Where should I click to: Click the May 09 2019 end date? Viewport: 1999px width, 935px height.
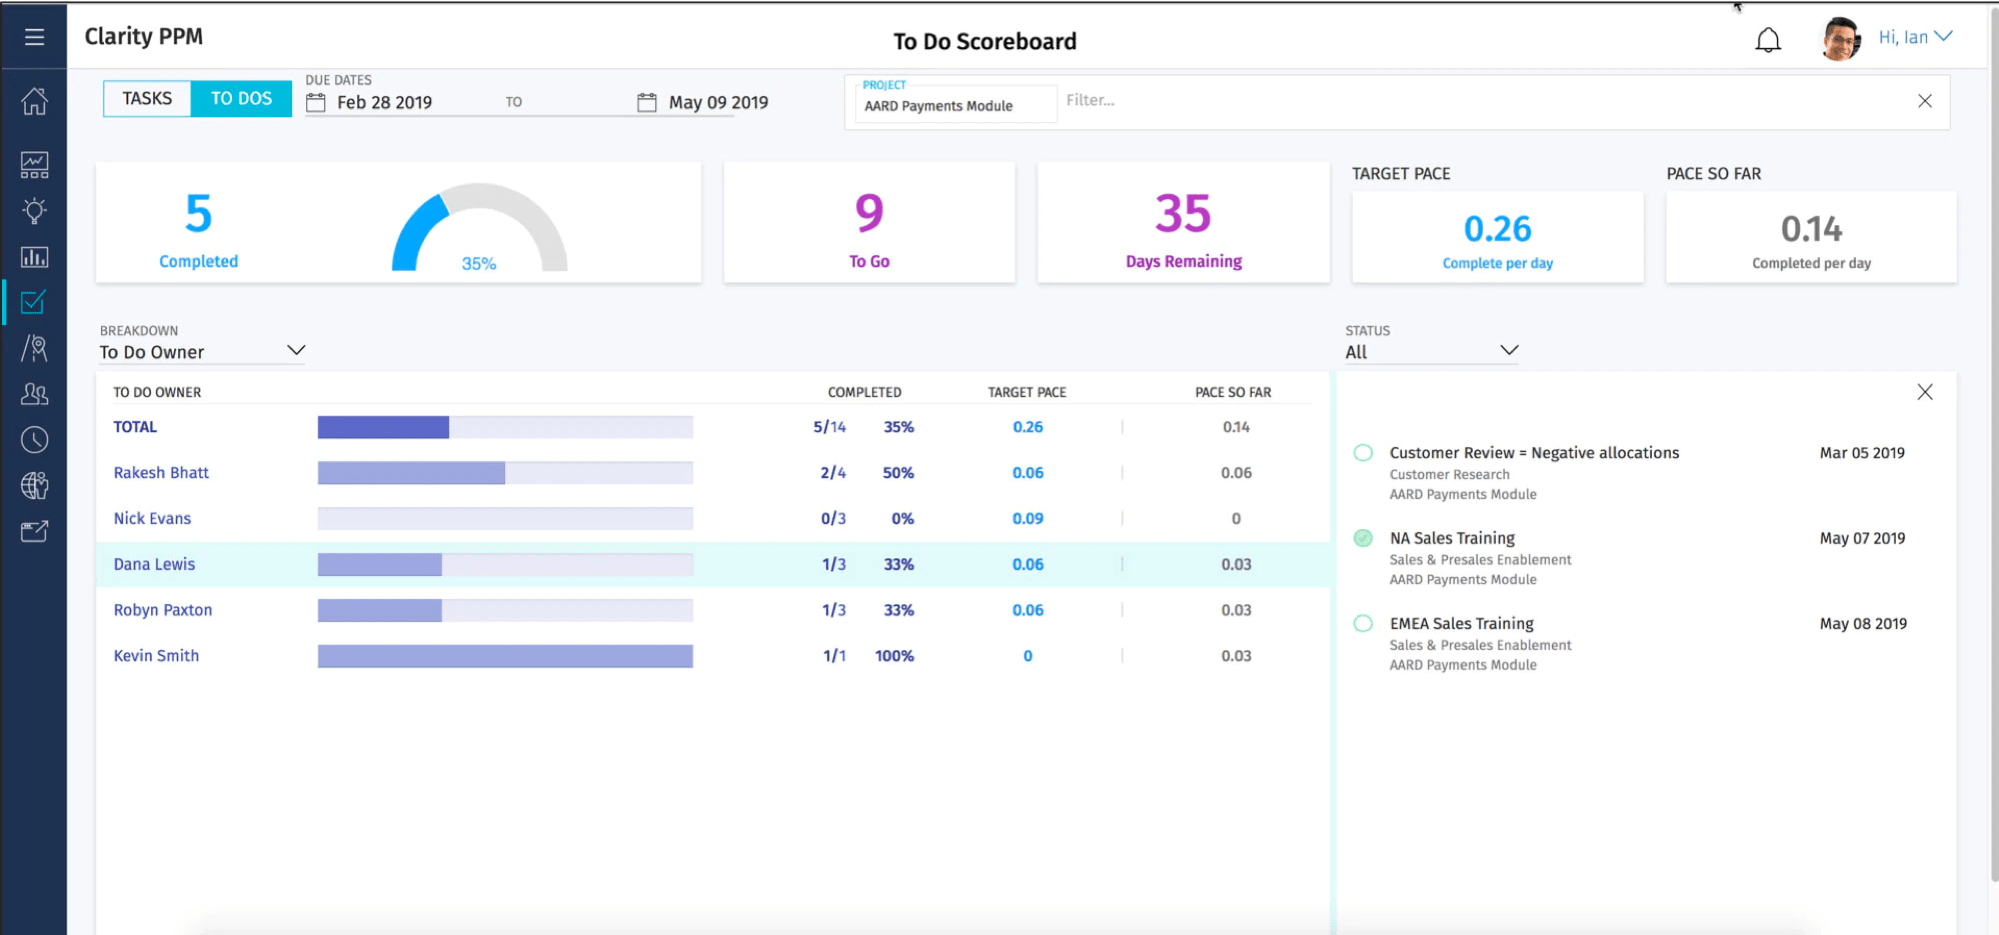(718, 102)
